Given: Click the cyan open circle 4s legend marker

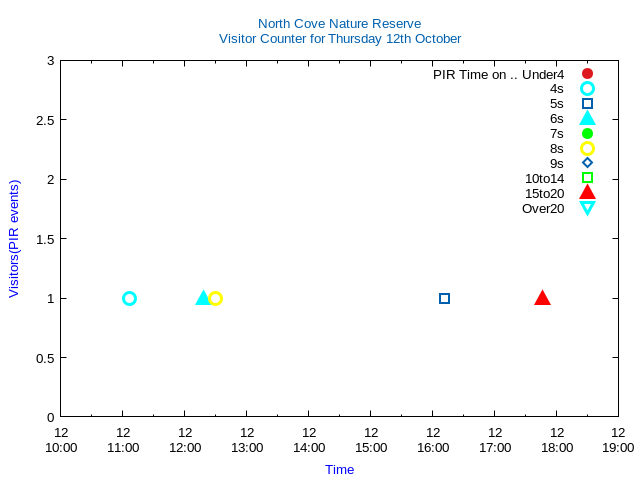Looking at the screenshot, I should (x=588, y=89).
